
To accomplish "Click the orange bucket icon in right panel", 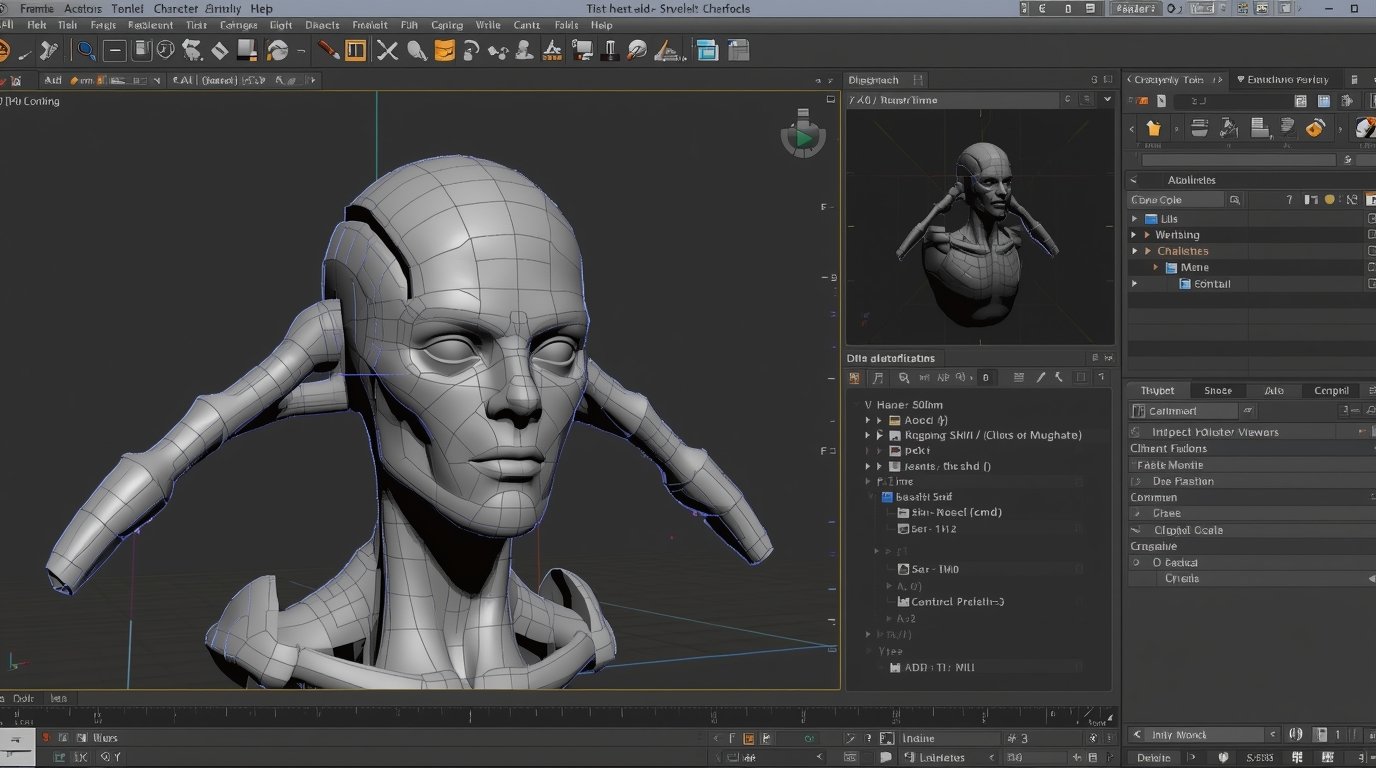I will 1153,128.
